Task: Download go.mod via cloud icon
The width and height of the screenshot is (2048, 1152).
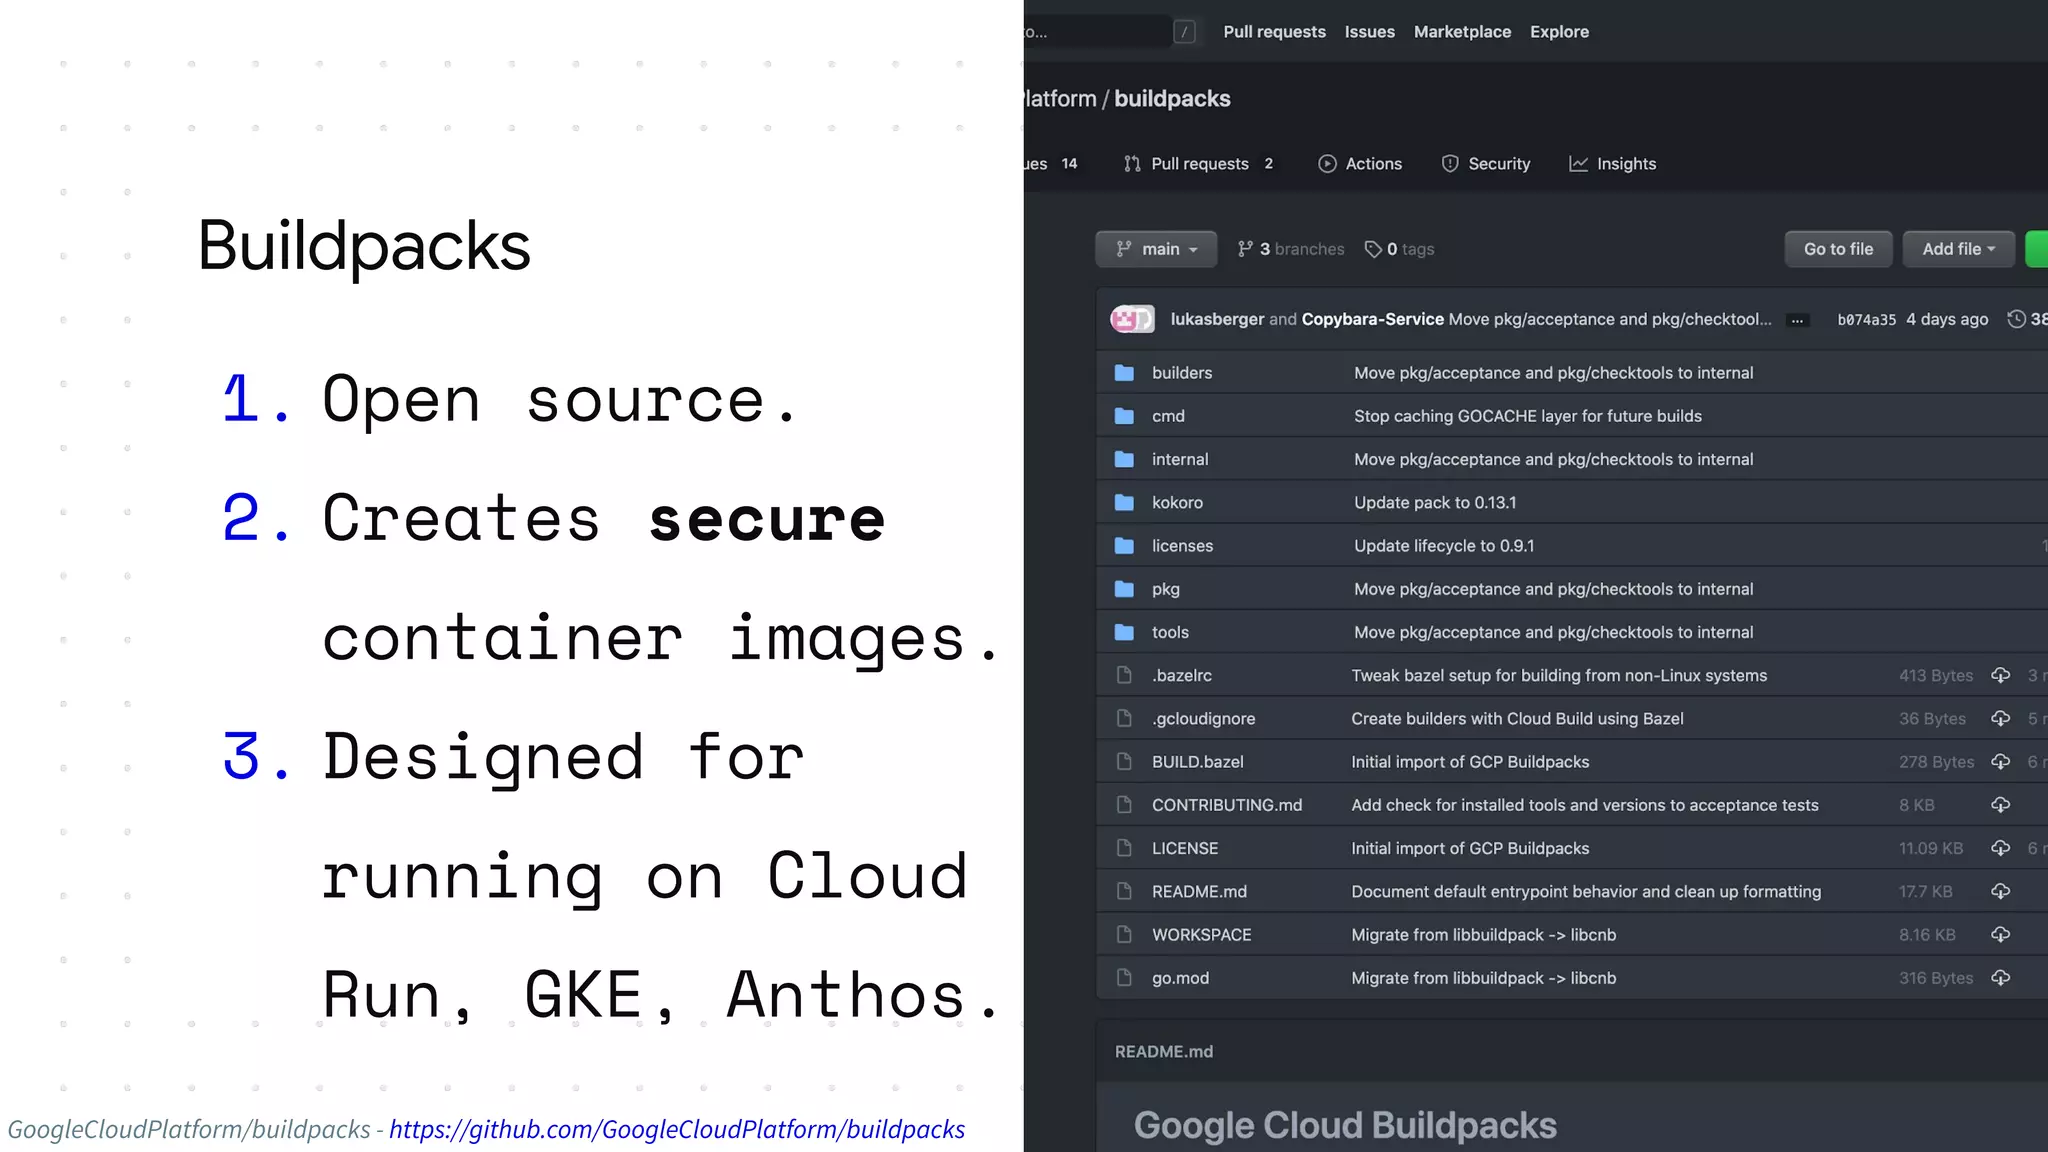Action: [x=2000, y=978]
